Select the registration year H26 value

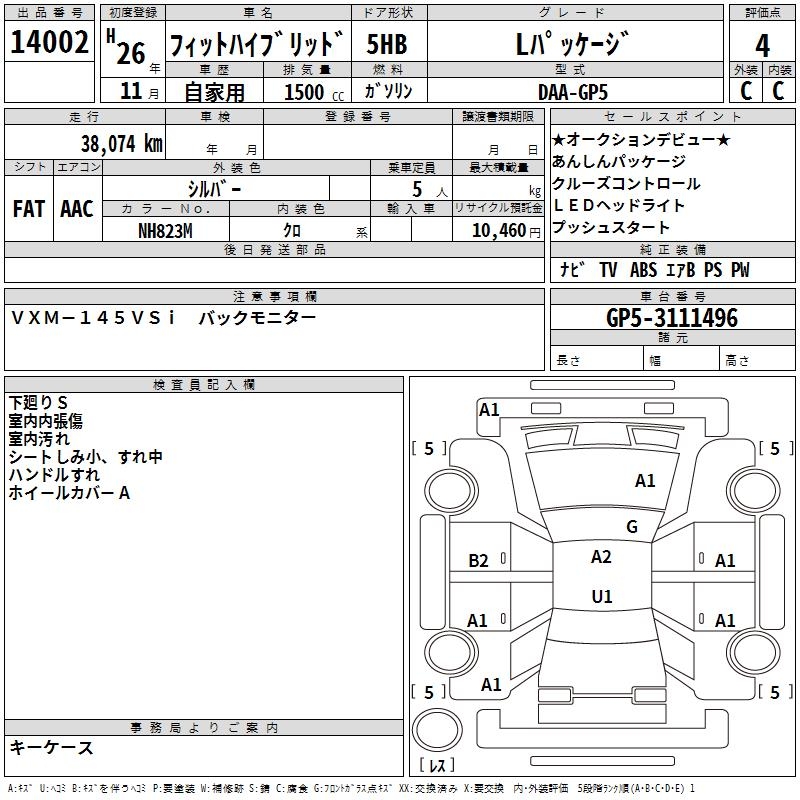point(127,48)
